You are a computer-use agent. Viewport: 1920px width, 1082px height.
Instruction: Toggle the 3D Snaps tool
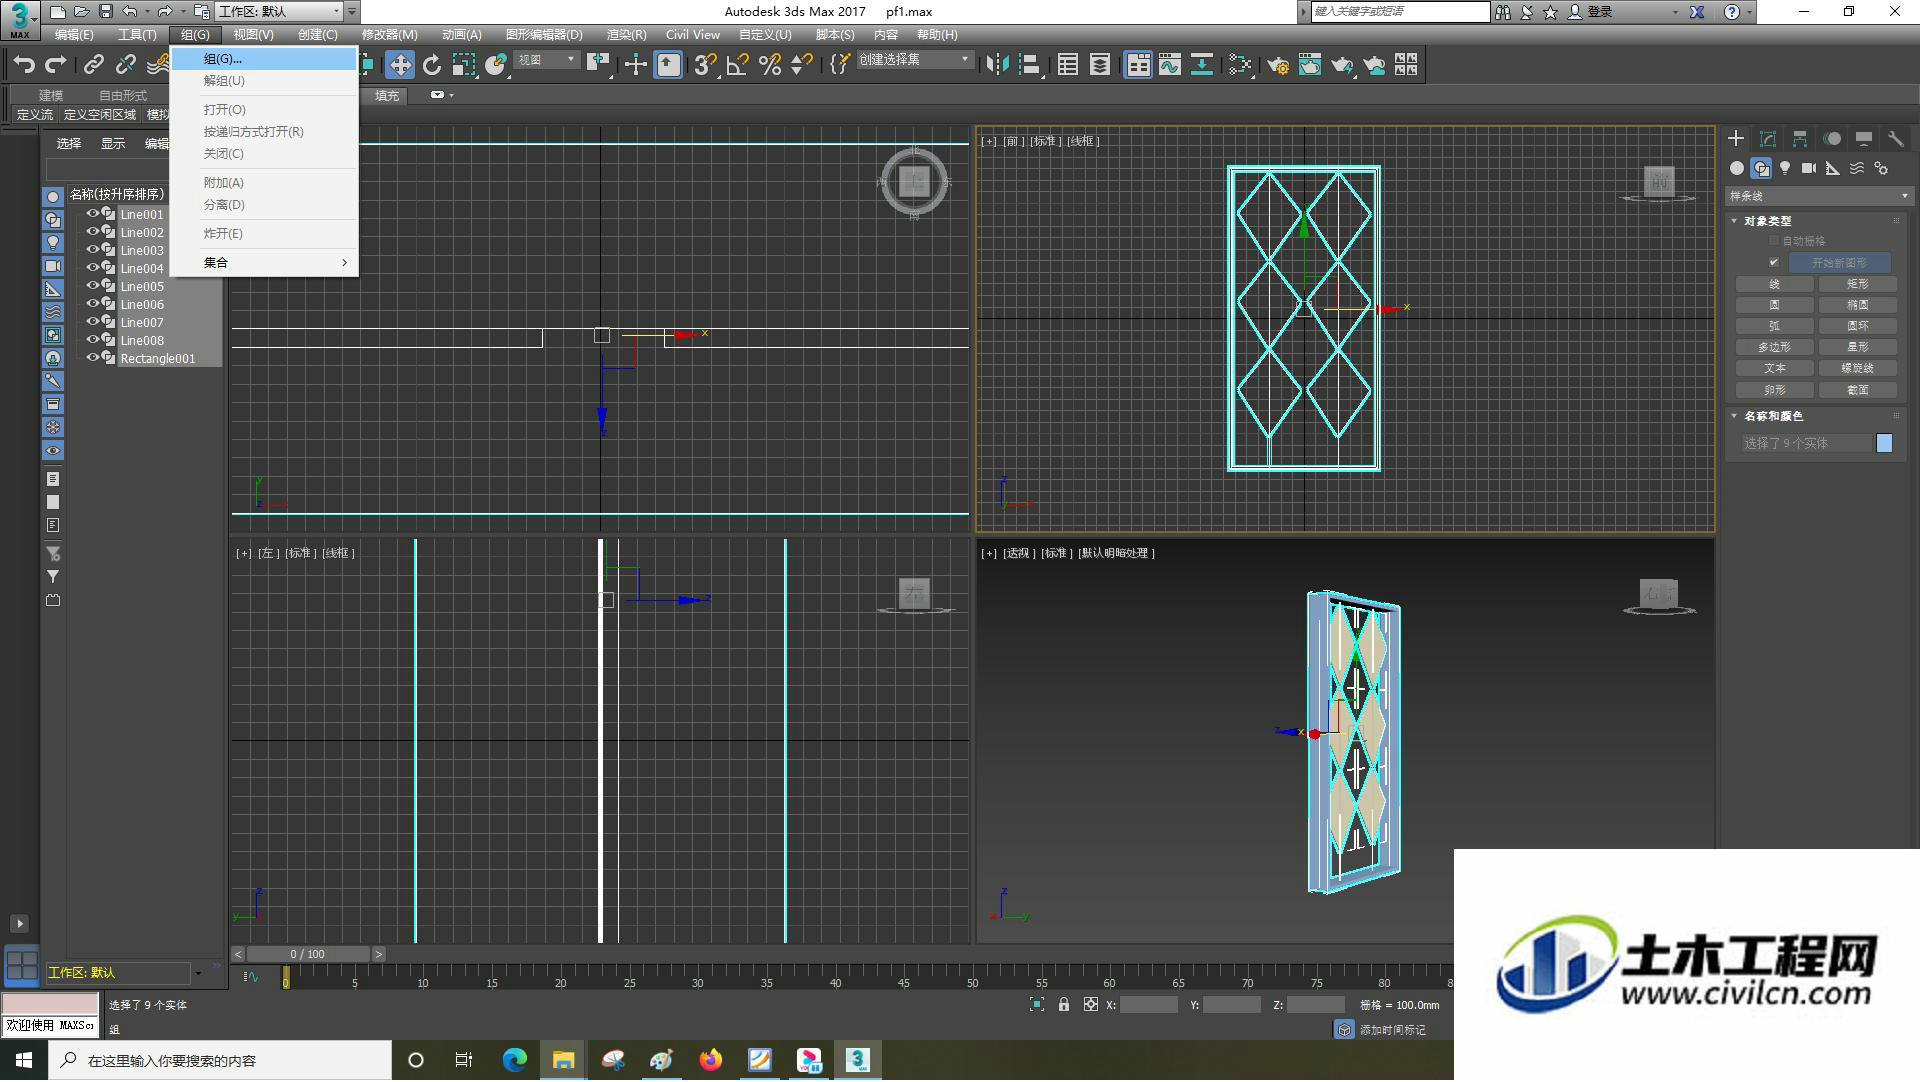705,65
